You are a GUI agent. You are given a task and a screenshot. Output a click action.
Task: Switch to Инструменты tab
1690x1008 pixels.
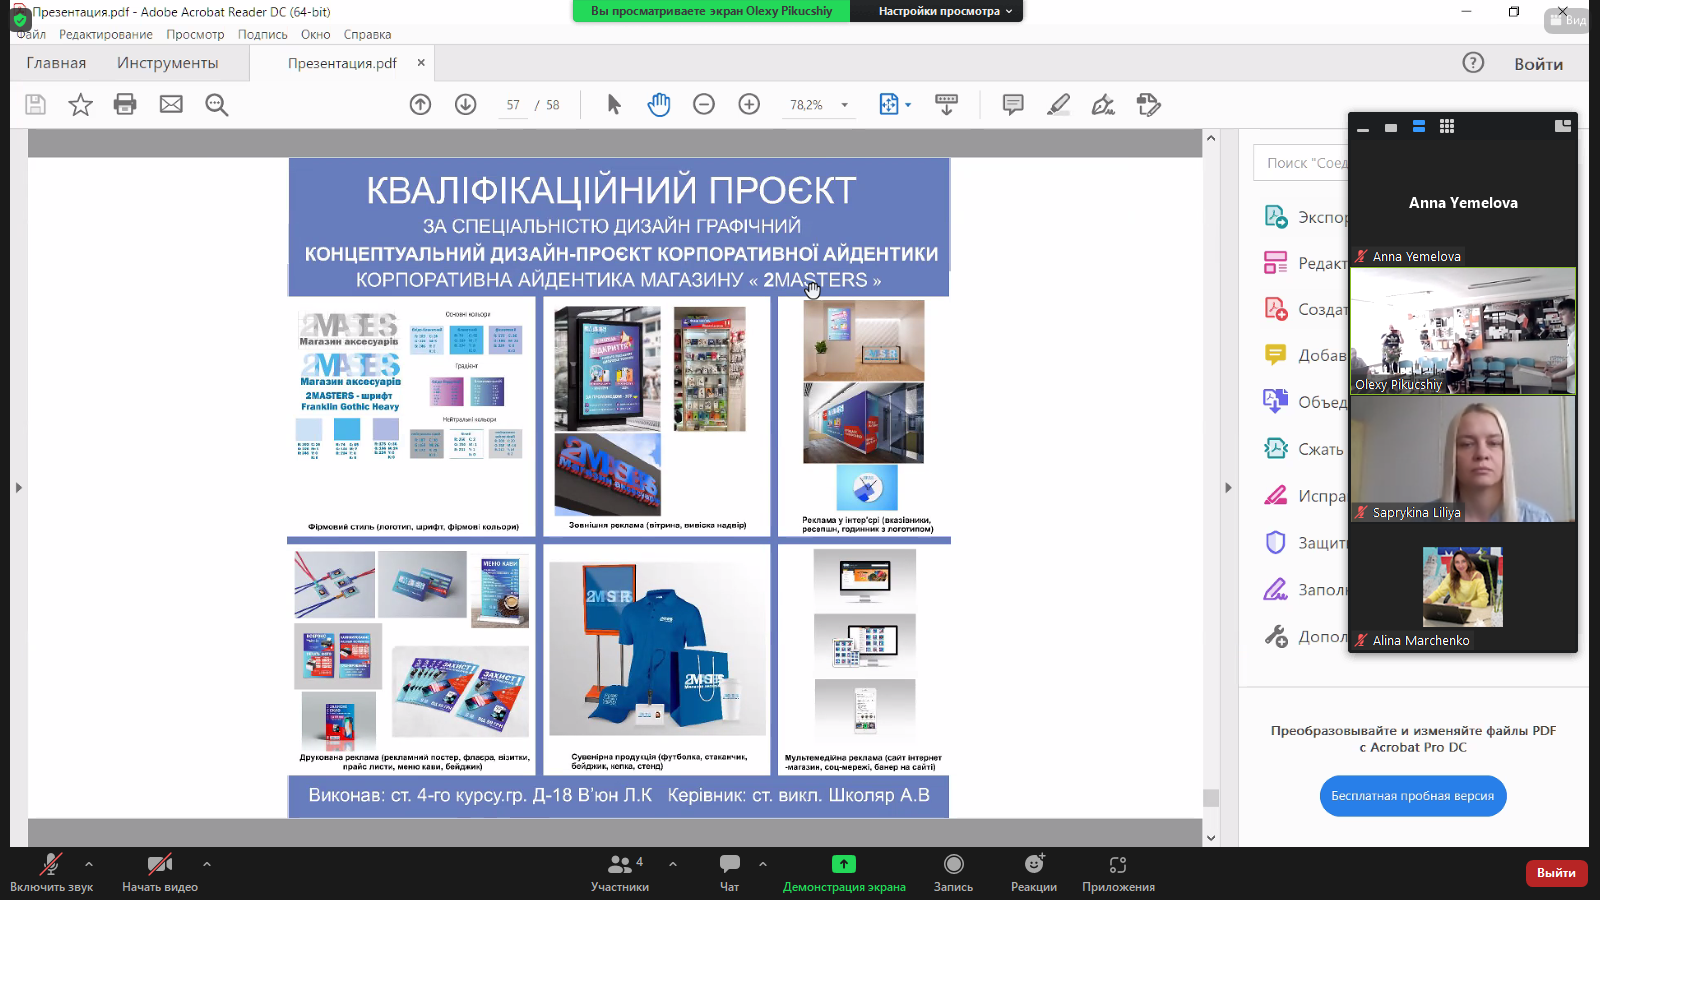(x=167, y=63)
